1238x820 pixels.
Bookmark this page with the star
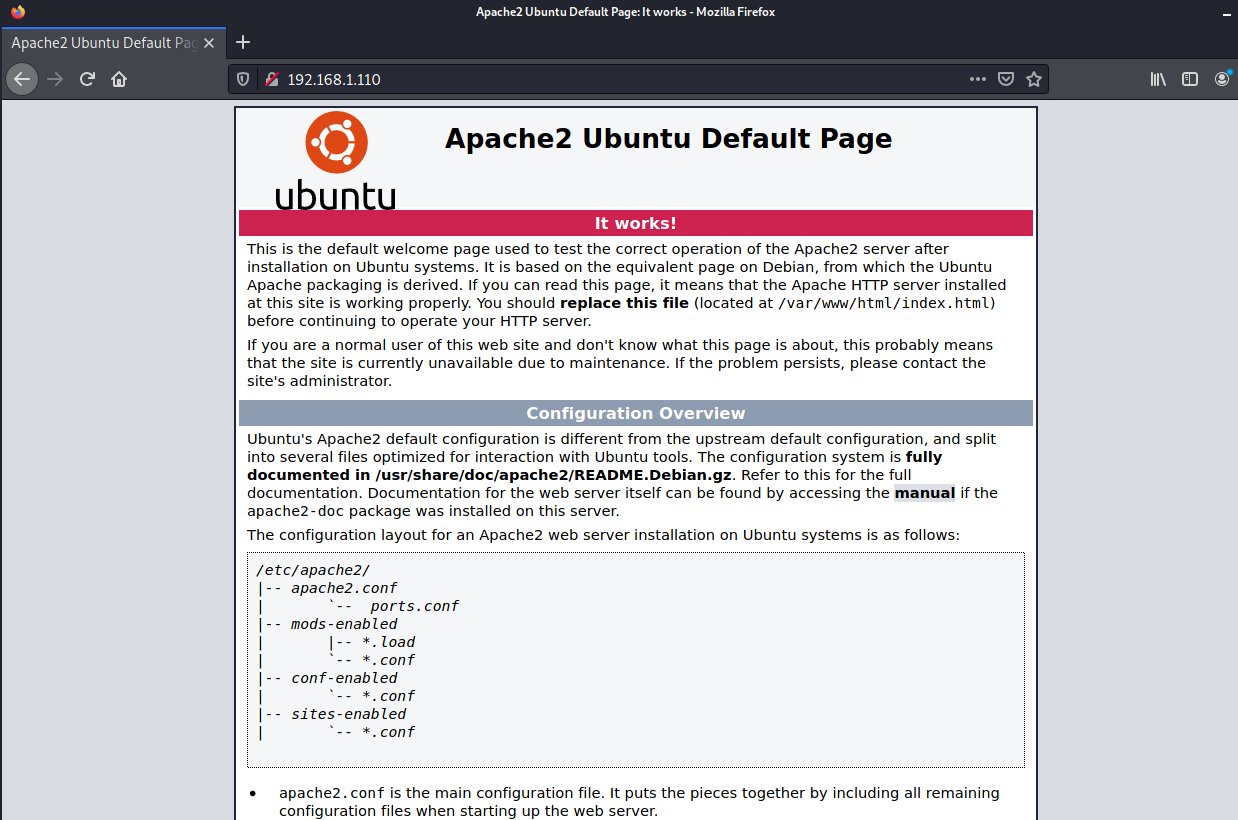pyautogui.click(x=1033, y=79)
